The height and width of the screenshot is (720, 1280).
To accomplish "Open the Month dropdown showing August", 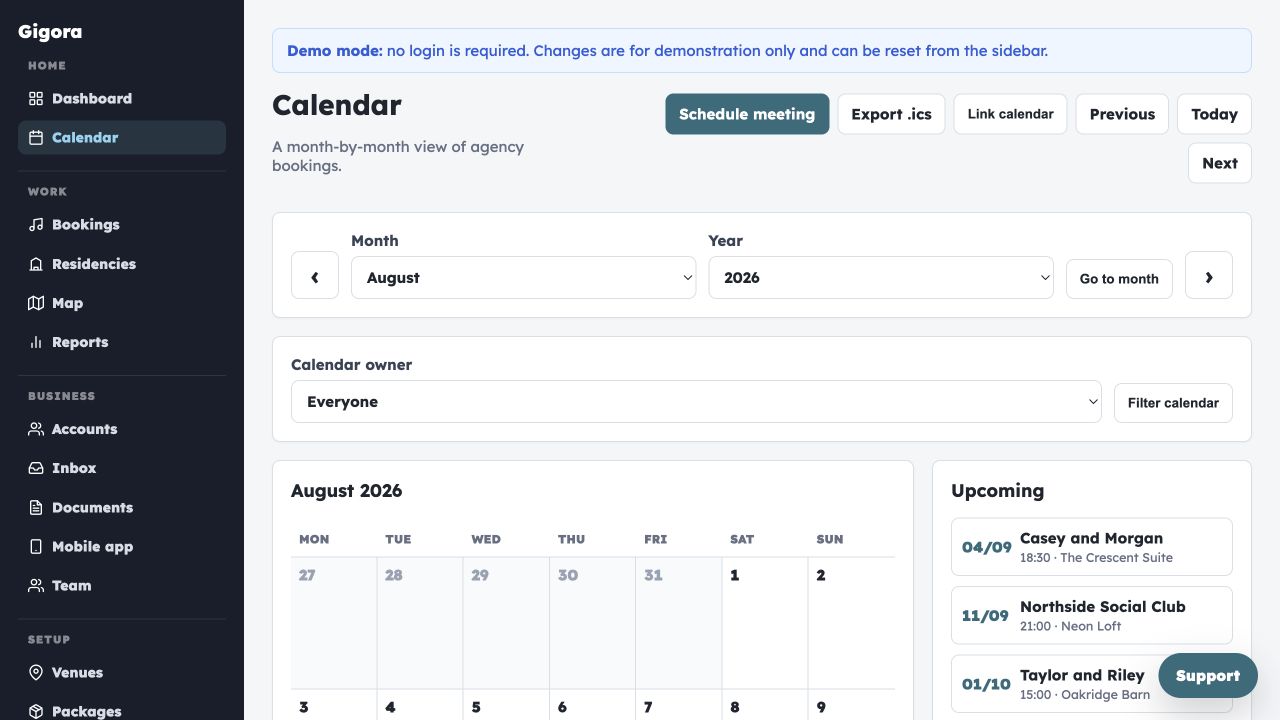I will (523, 277).
